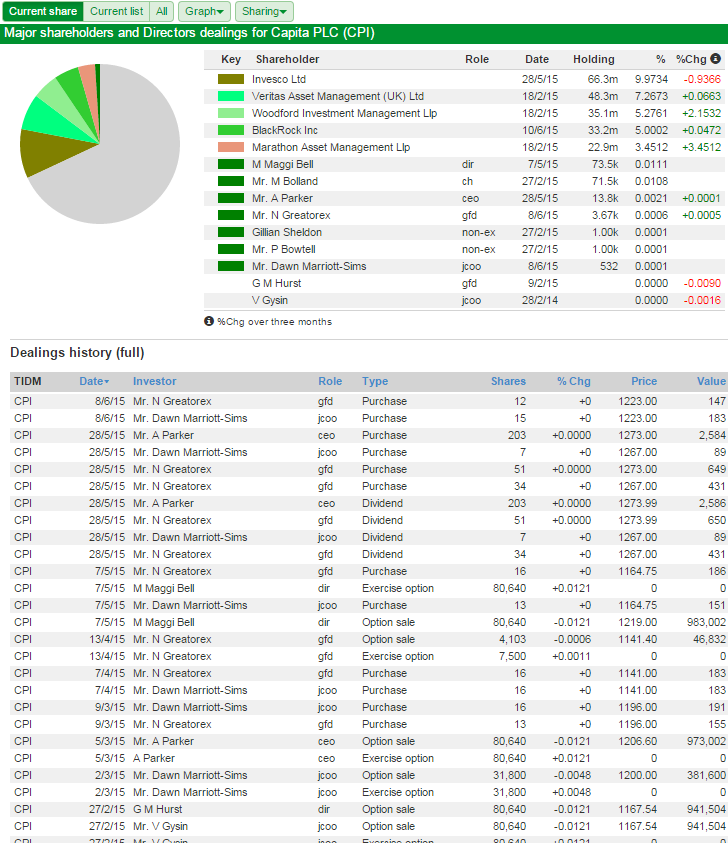This screenshot has width=728, height=844.
Task: Sort dealings by Value column
Action: (x=711, y=381)
